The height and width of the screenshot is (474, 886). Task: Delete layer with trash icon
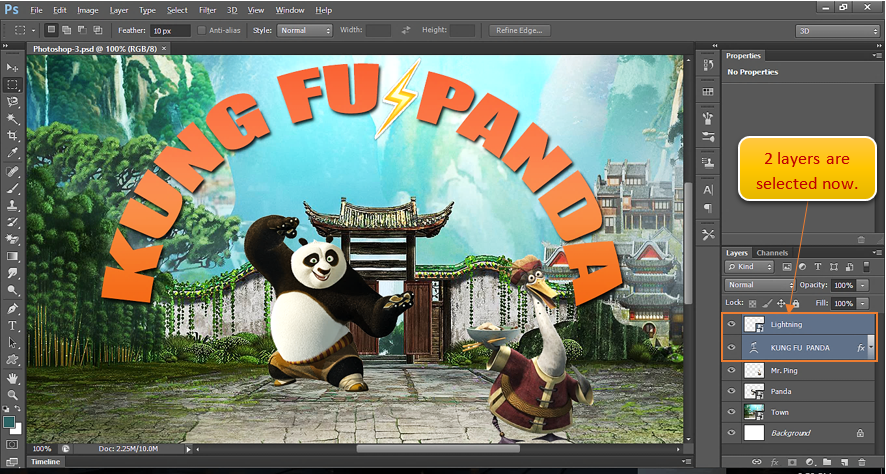(x=862, y=462)
